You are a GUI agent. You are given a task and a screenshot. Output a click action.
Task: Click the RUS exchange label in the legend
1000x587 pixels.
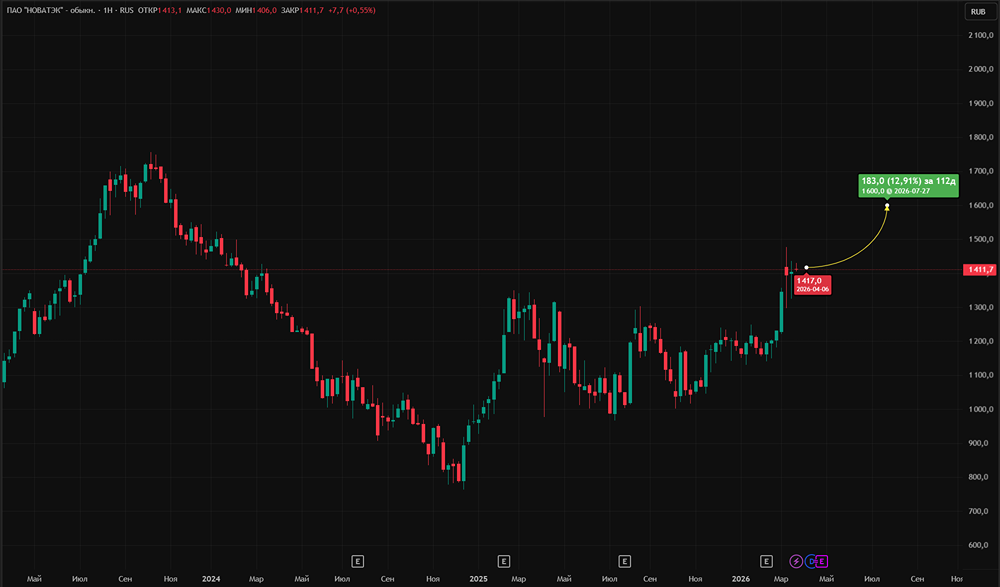126,10
